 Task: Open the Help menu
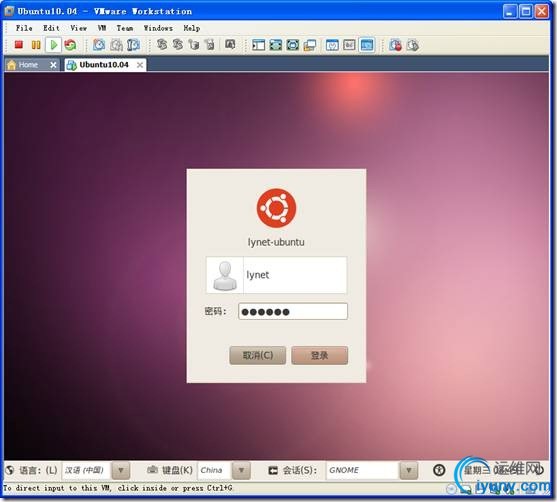click(192, 28)
